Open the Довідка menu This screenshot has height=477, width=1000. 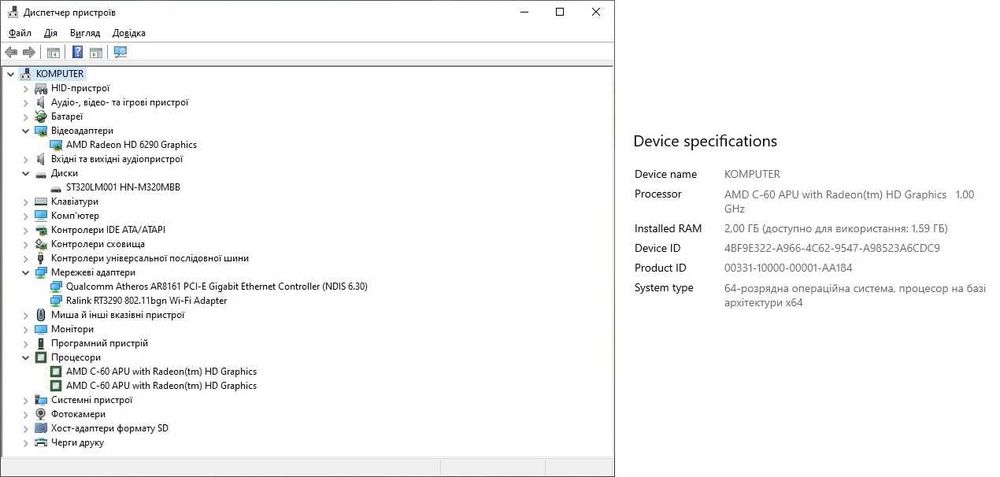(129, 33)
